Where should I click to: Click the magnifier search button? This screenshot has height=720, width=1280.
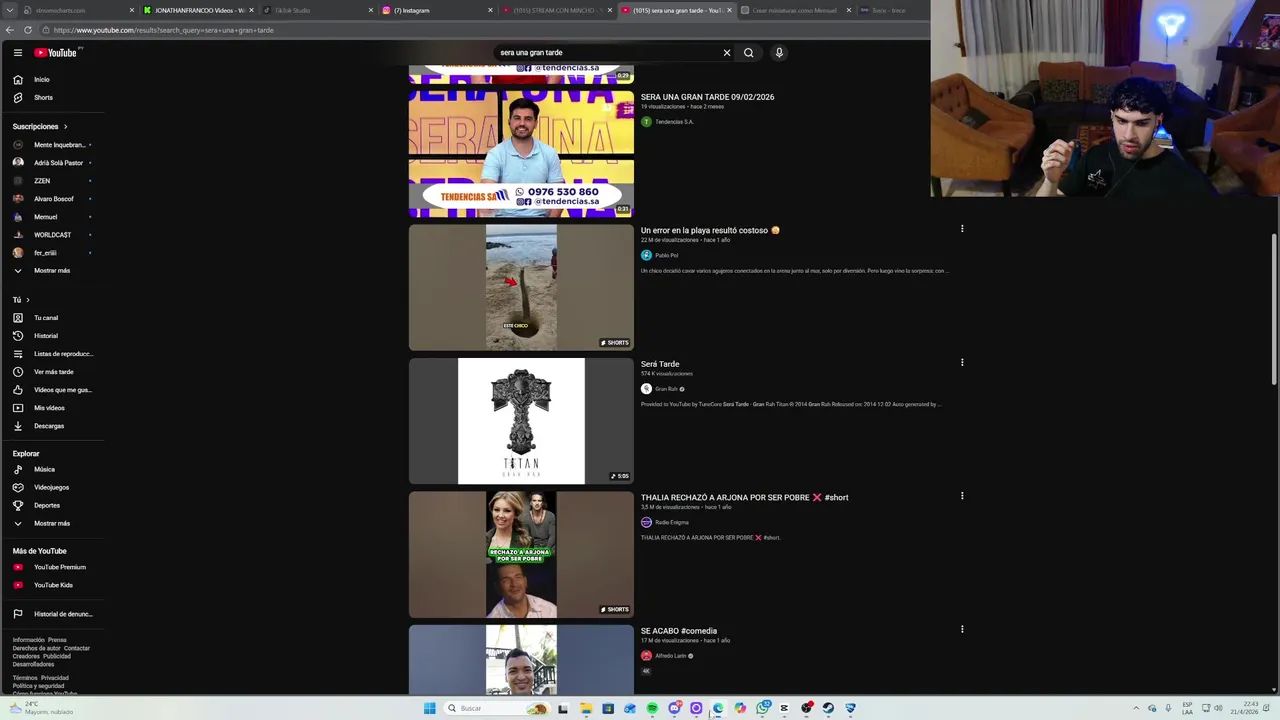coord(748,53)
